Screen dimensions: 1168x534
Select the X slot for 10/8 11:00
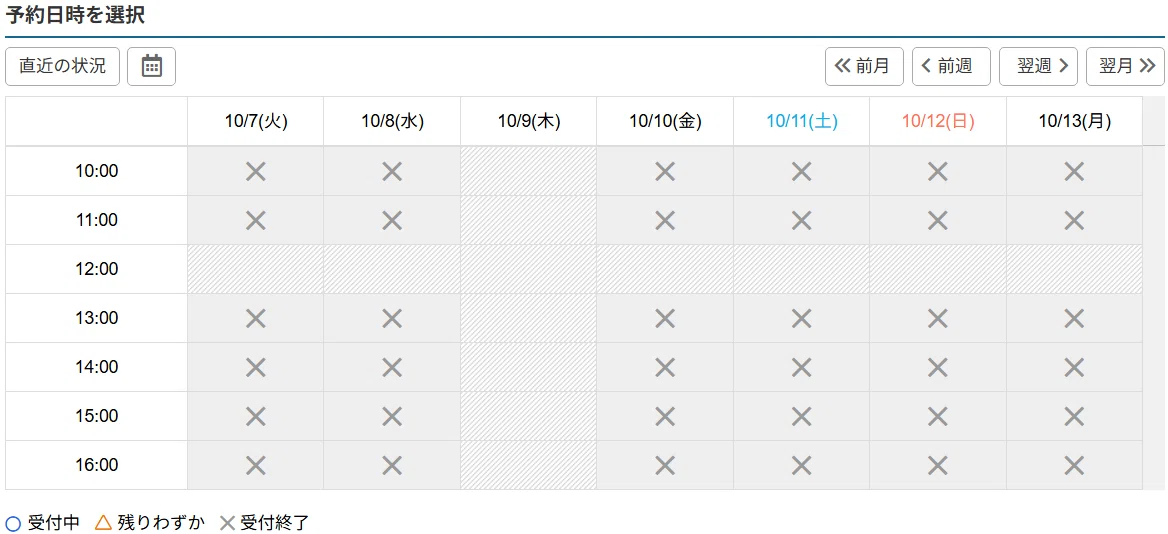[392, 220]
